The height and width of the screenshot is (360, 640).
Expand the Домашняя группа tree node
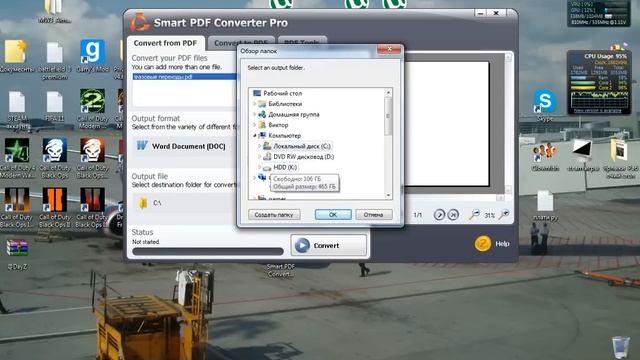tap(255, 114)
